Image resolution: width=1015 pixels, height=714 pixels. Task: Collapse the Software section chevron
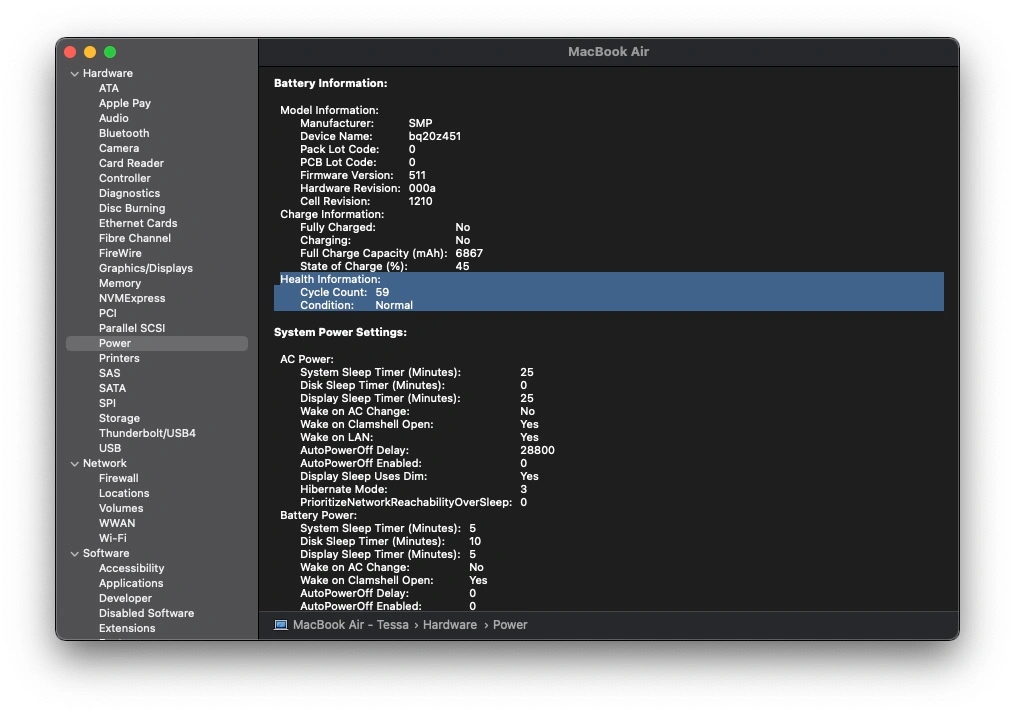[x=74, y=554]
